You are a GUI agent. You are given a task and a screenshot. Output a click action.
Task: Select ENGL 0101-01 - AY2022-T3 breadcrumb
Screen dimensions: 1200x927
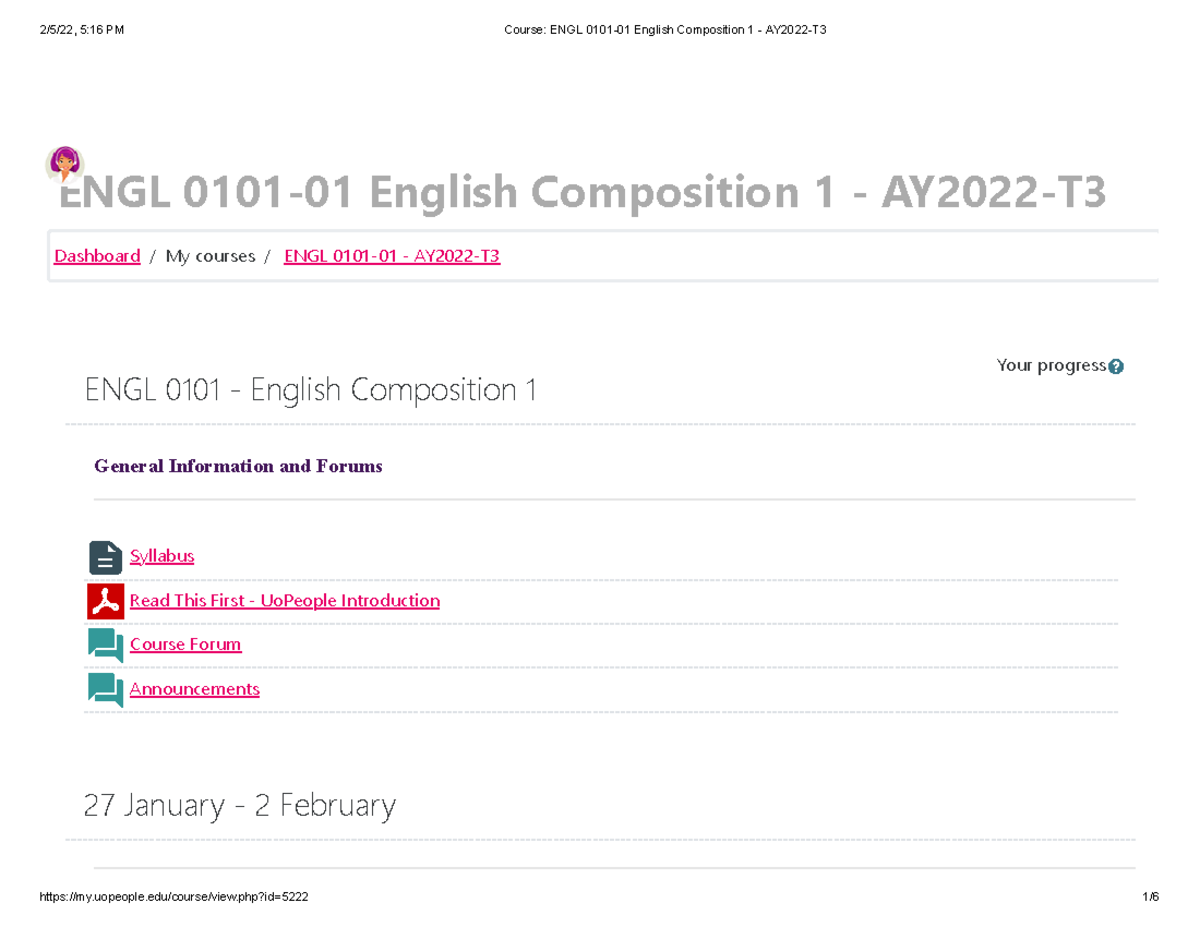point(391,255)
